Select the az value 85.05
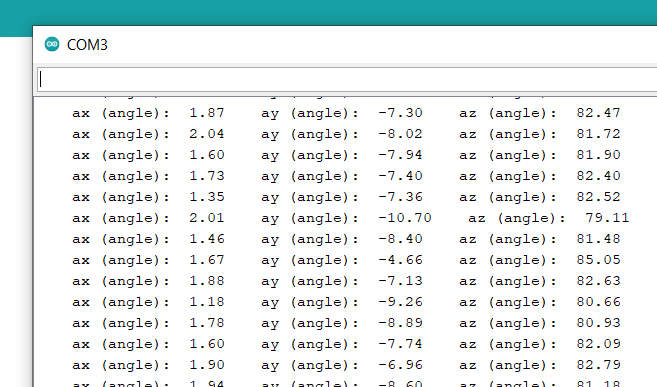 598,260
